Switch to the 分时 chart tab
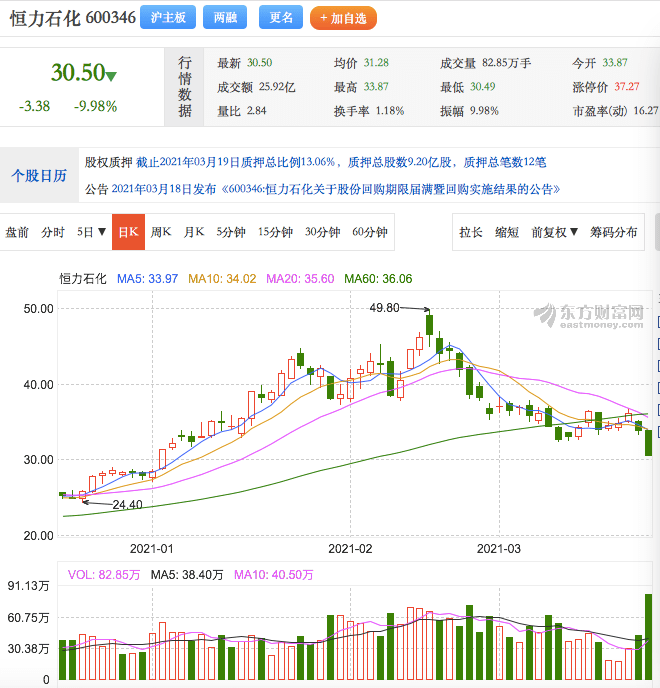 [x=53, y=232]
